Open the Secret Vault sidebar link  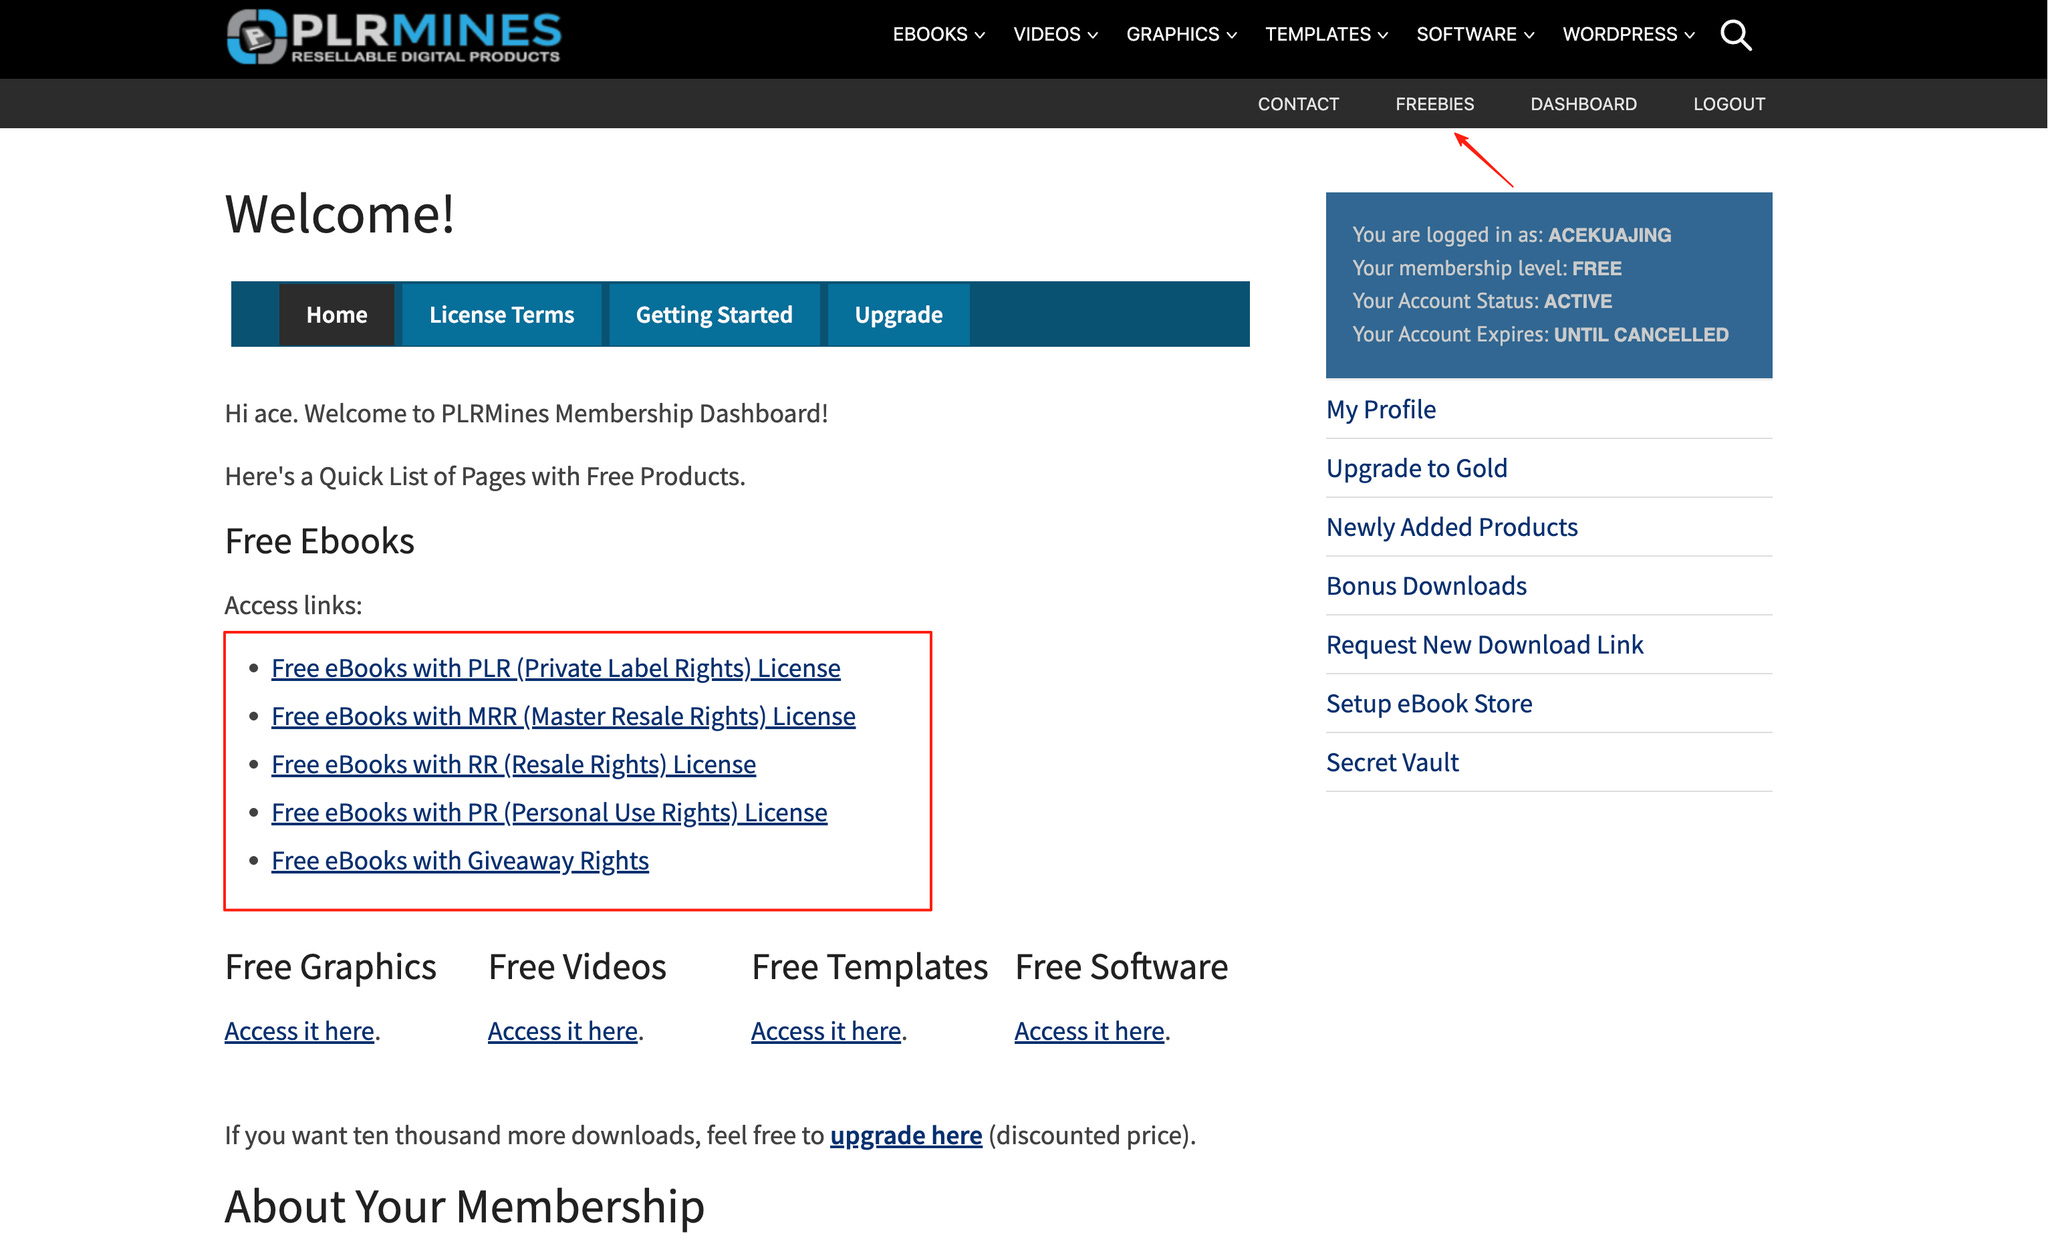tap(1392, 762)
